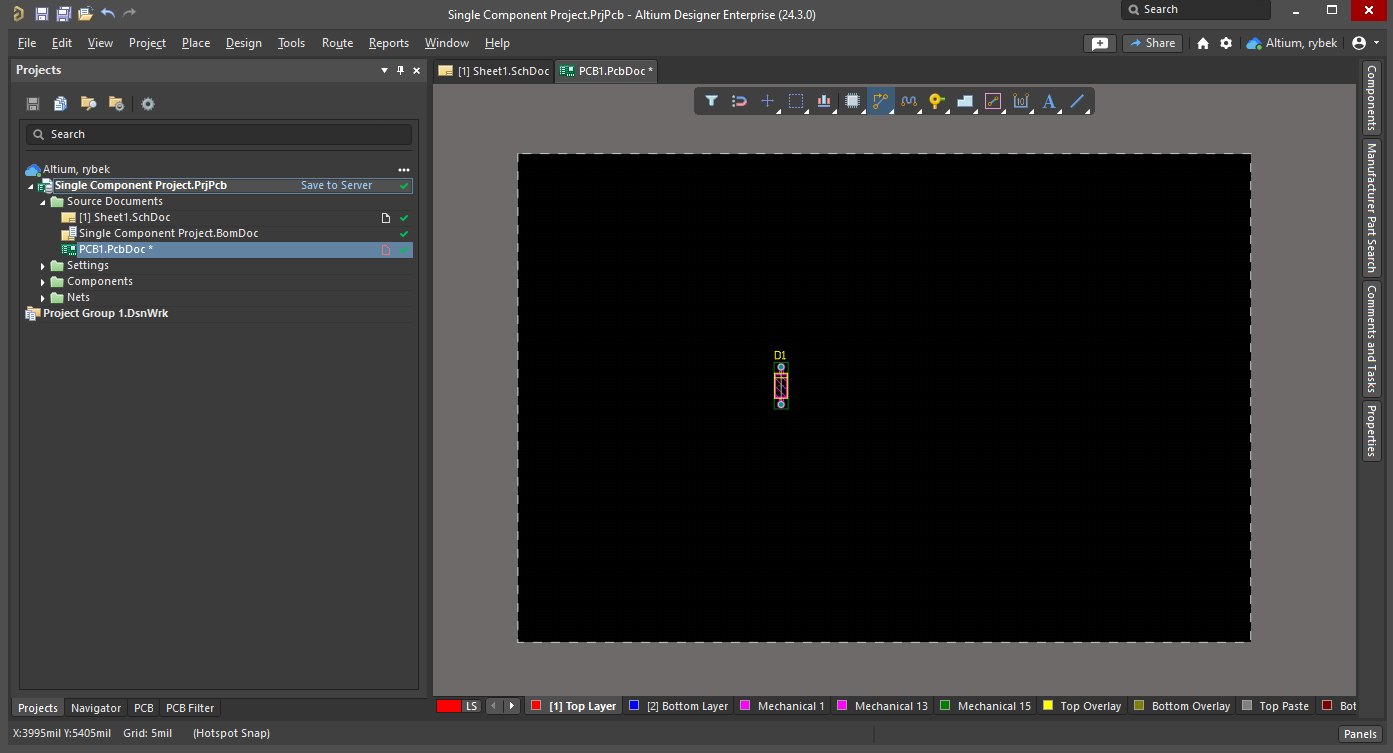Expand the Settings folder
Screen dimensions: 1393x753
43,266
